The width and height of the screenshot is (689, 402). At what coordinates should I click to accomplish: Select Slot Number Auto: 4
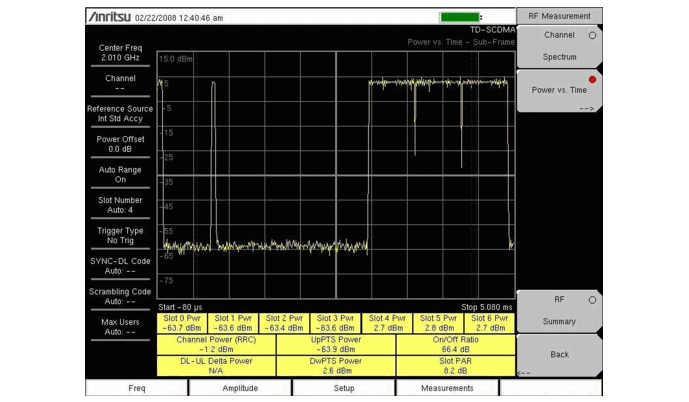[x=120, y=205]
